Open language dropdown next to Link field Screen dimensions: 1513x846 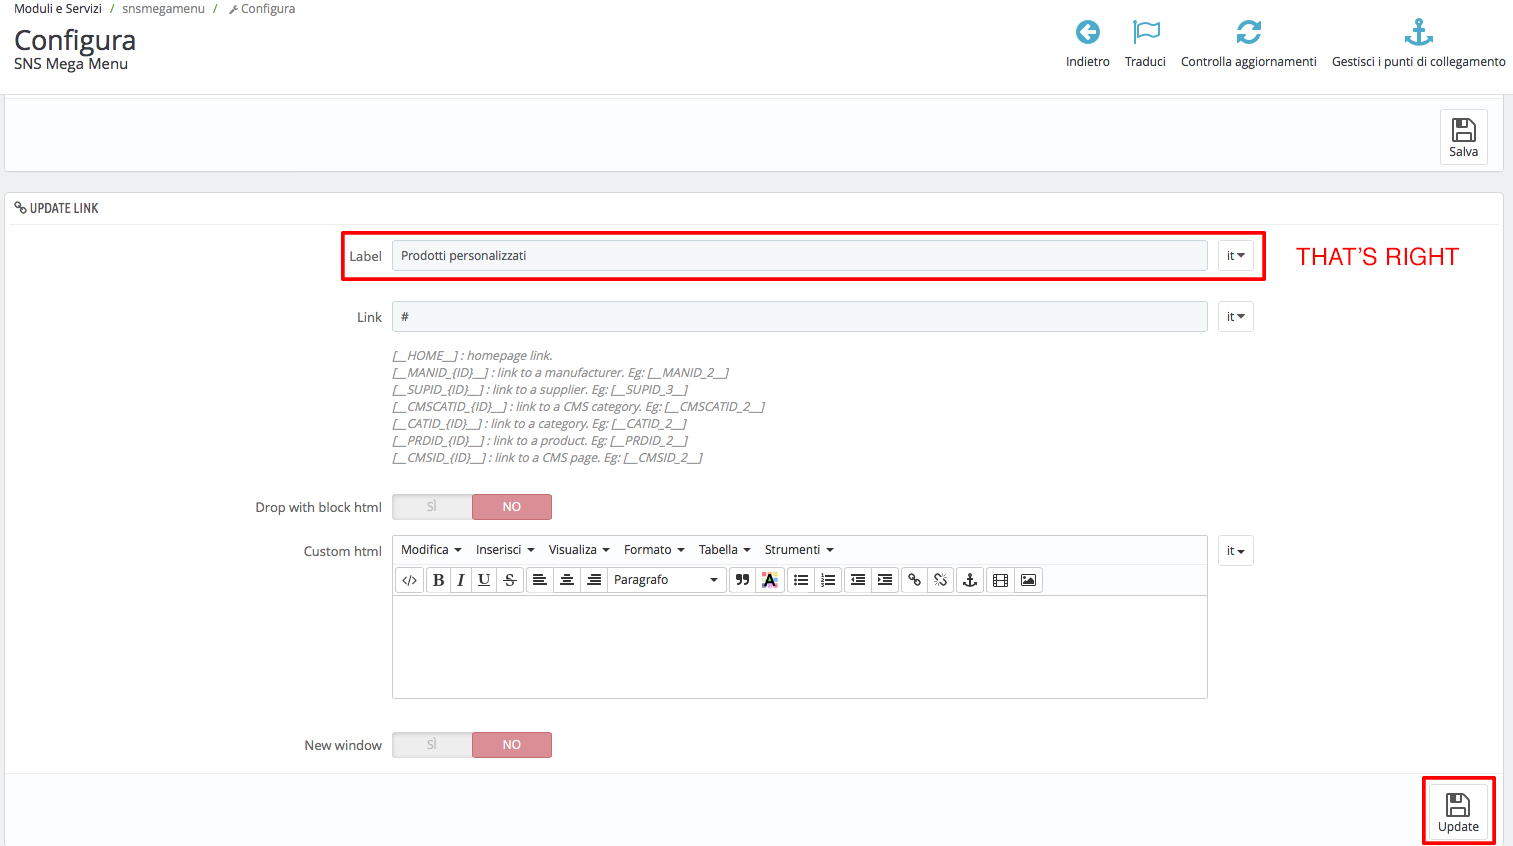tap(1235, 317)
